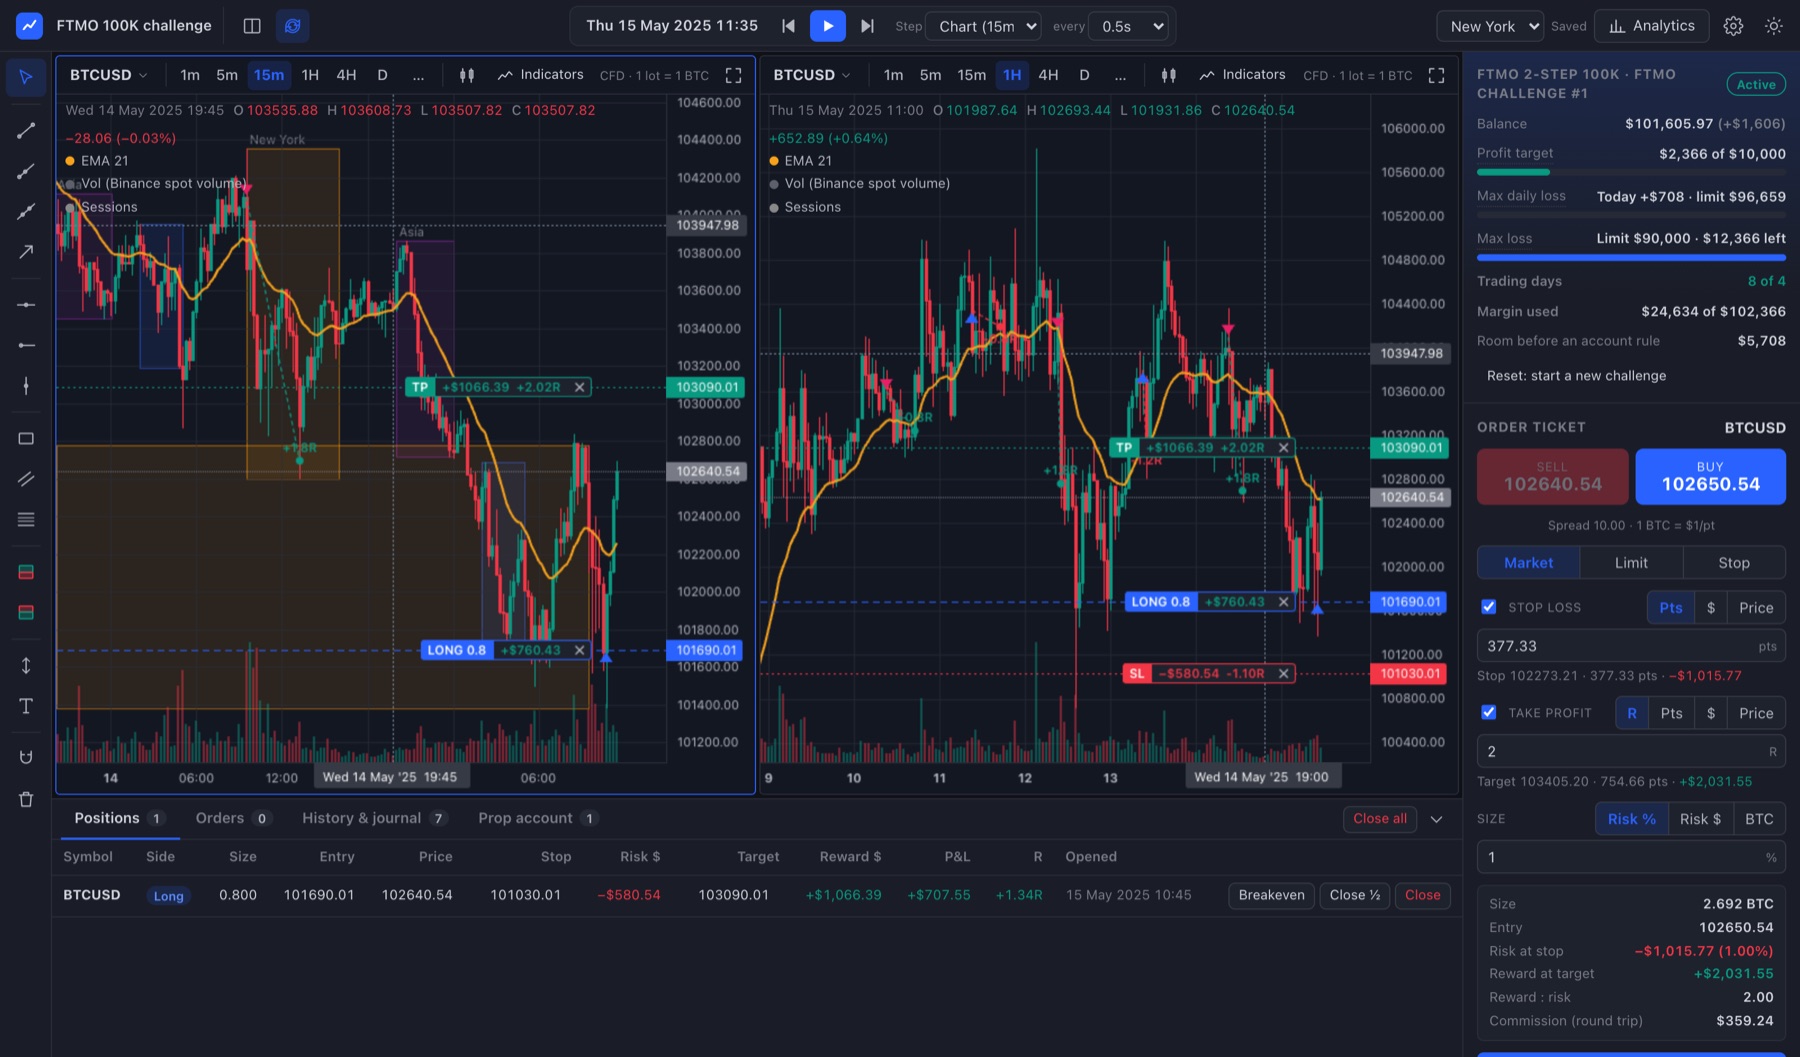Open the History & journal tab
Image resolution: width=1800 pixels, height=1057 pixels.
tap(374, 818)
